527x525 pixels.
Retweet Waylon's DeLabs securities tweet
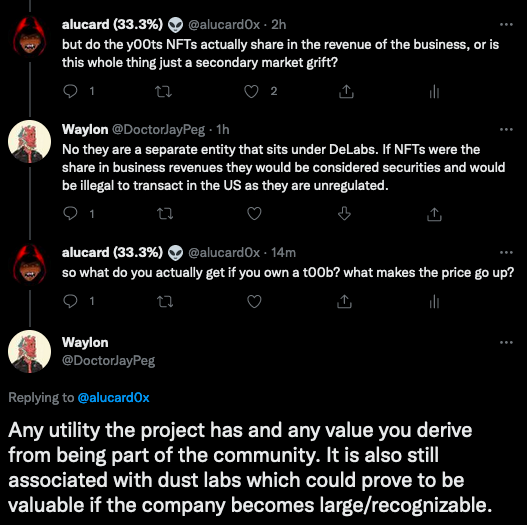pyautogui.click(x=165, y=214)
